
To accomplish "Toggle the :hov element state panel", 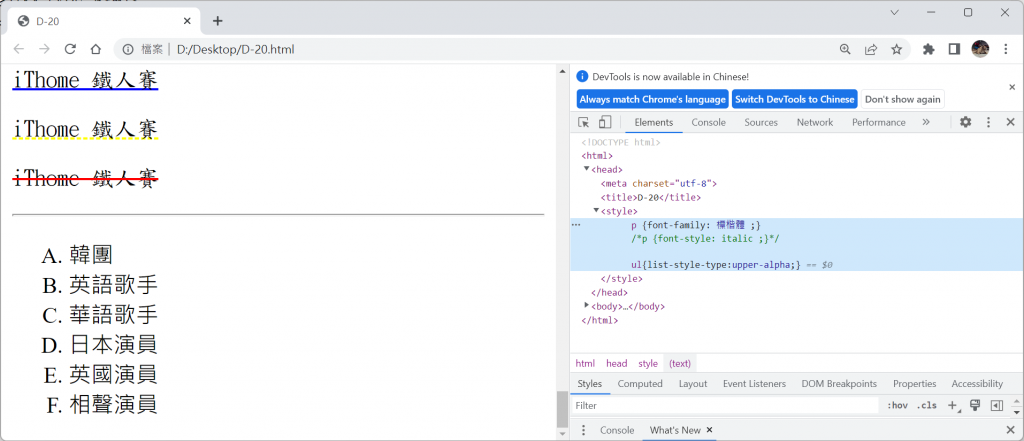I will [897, 406].
